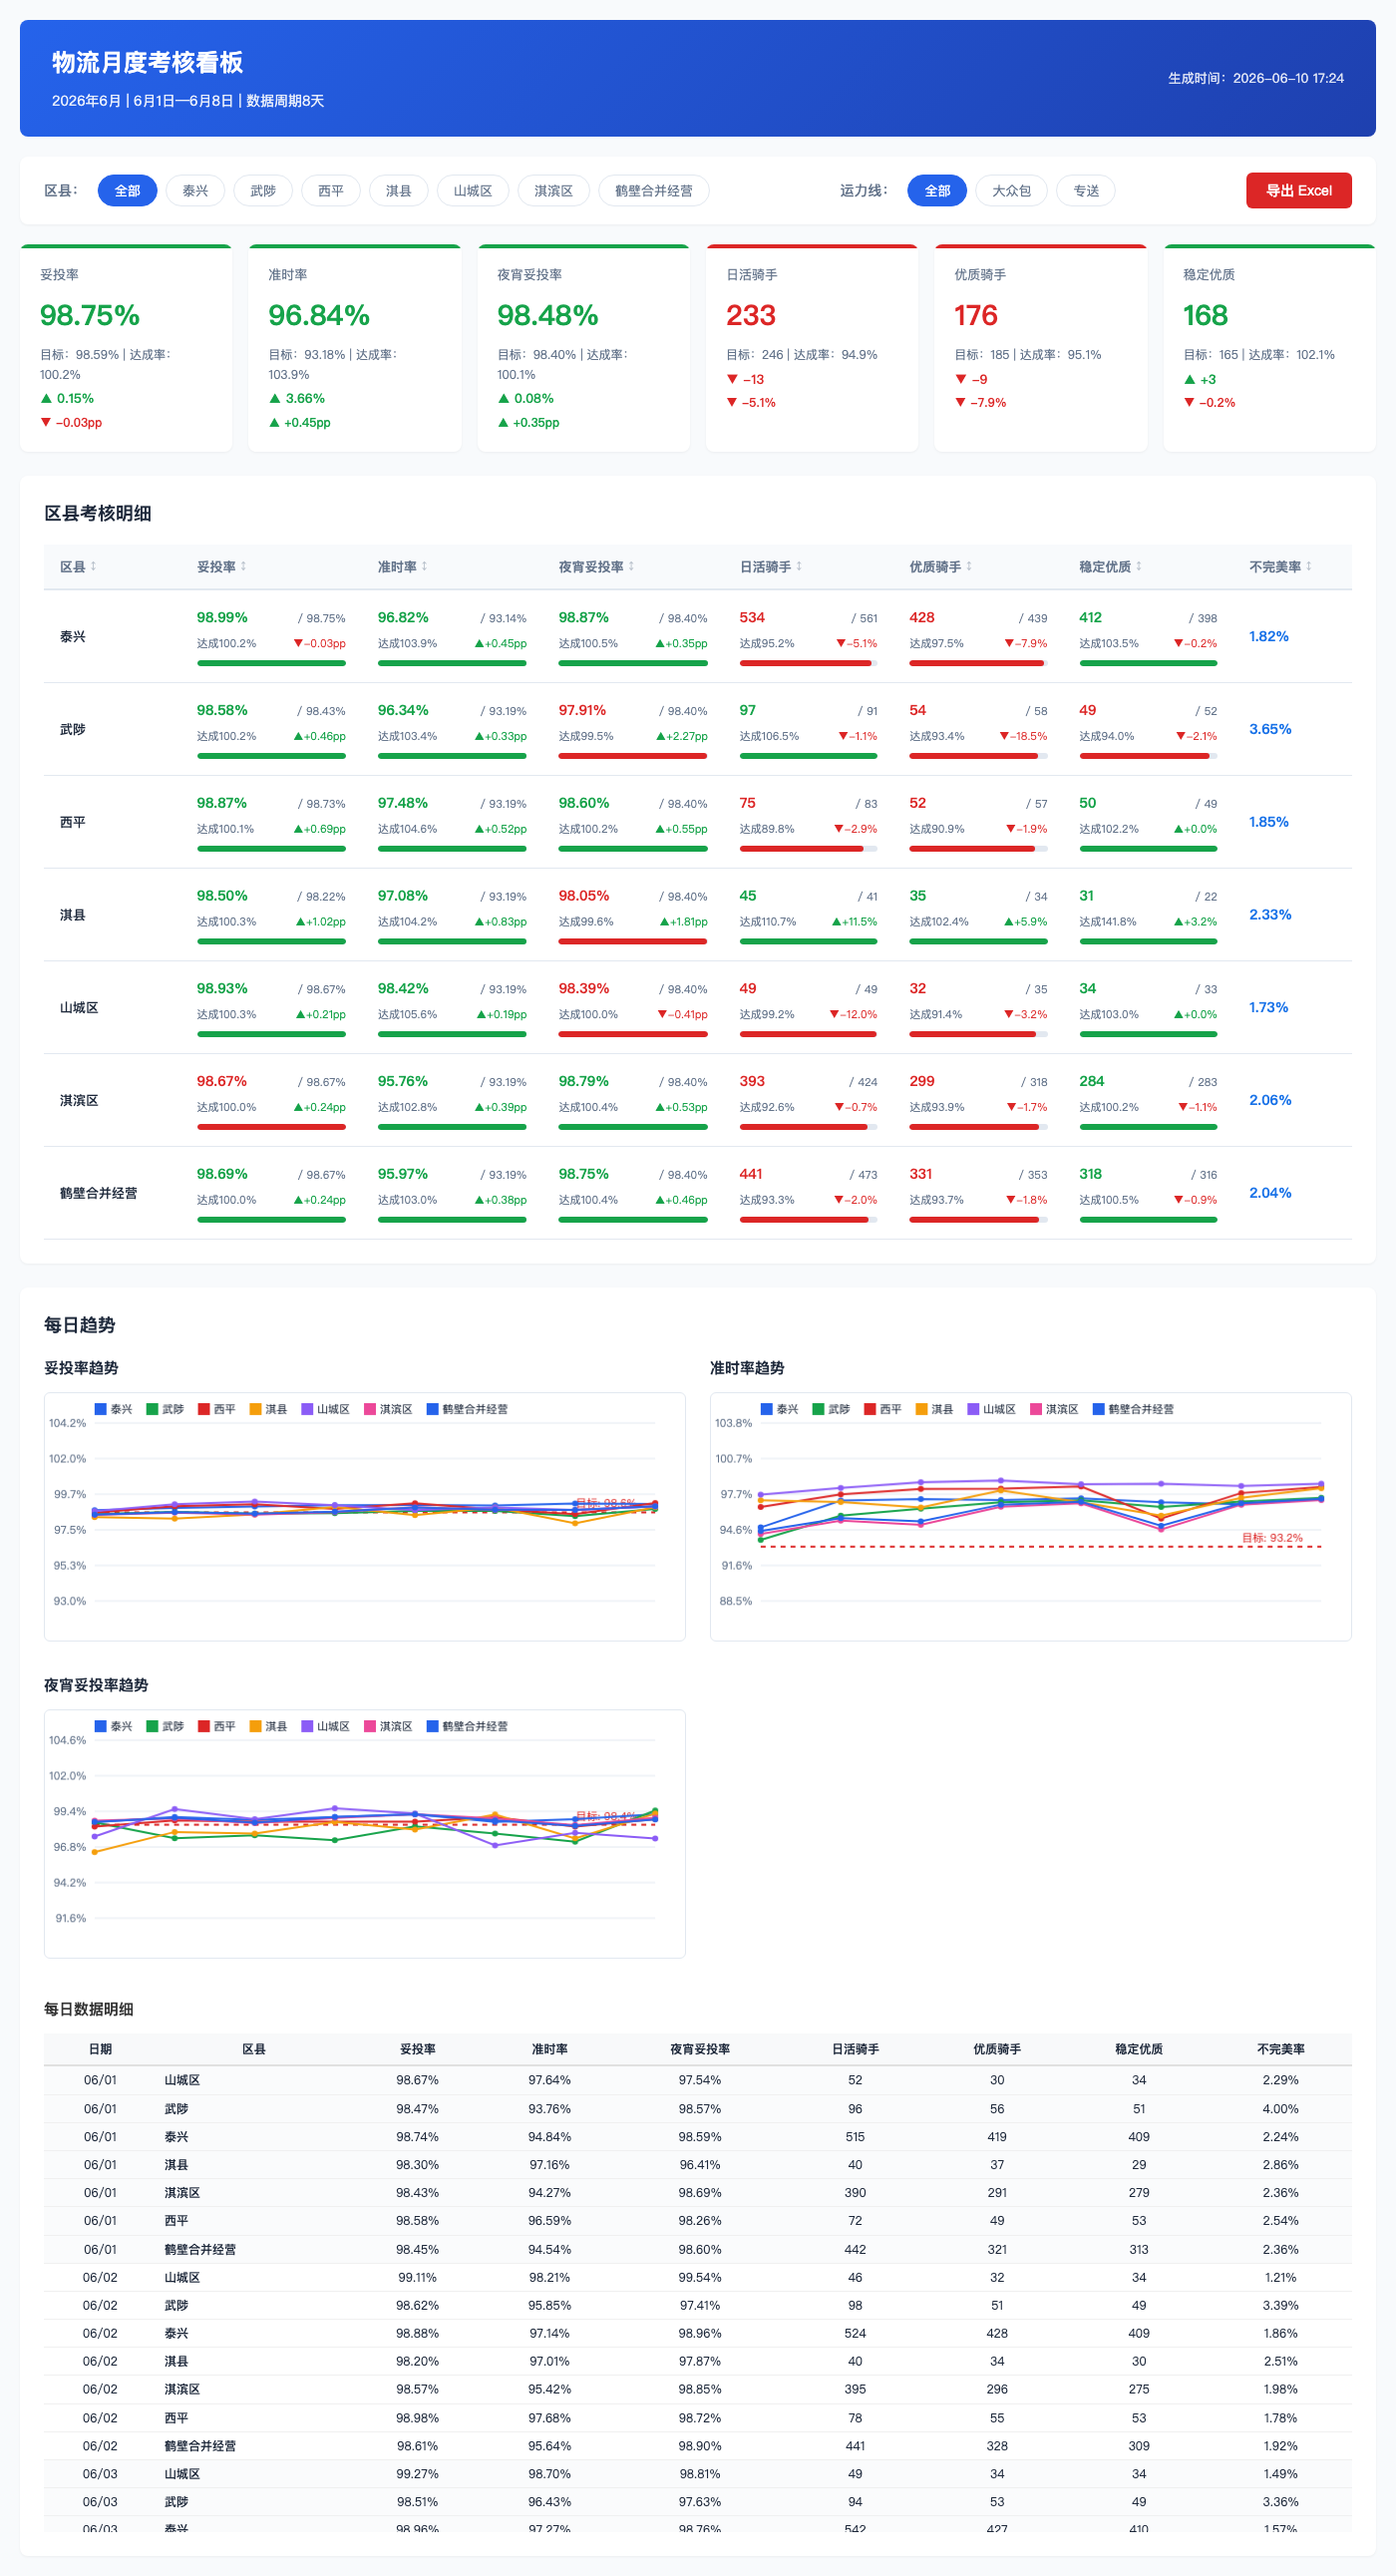Sort table by 不完美率 column arrow
The height and width of the screenshot is (2576, 1396).
point(1309,566)
